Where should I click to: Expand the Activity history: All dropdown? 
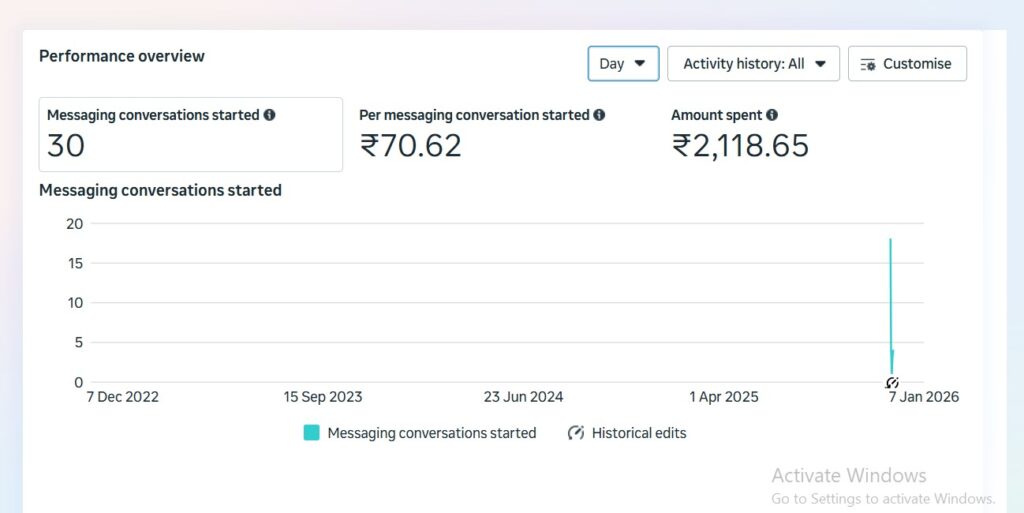click(x=753, y=64)
